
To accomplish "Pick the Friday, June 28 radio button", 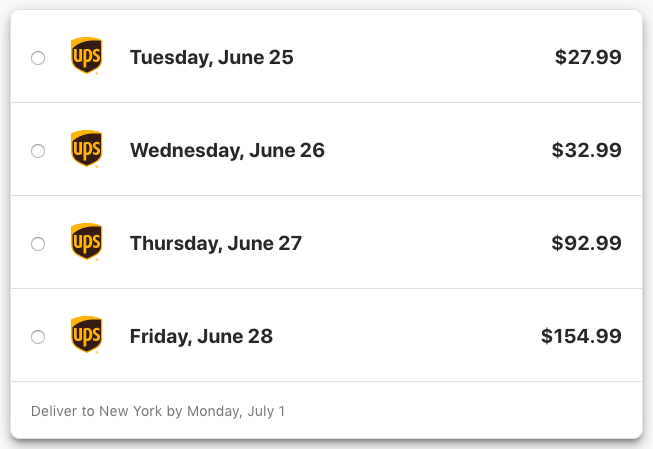I will [x=38, y=337].
